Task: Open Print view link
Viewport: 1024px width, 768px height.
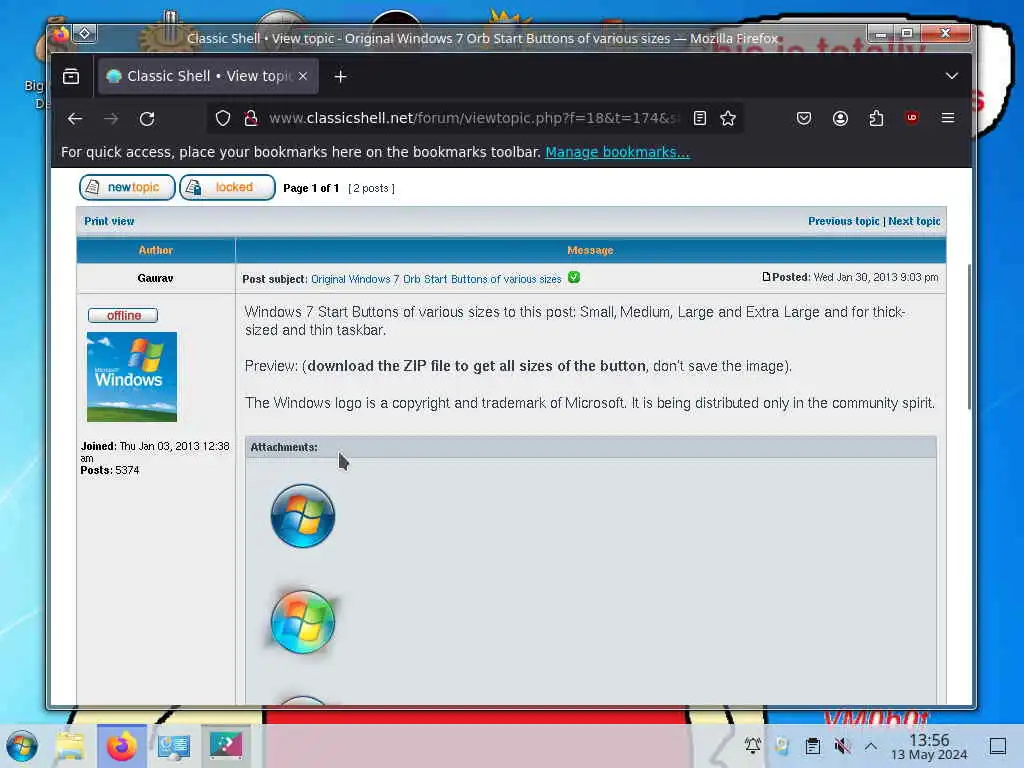Action: [x=109, y=221]
